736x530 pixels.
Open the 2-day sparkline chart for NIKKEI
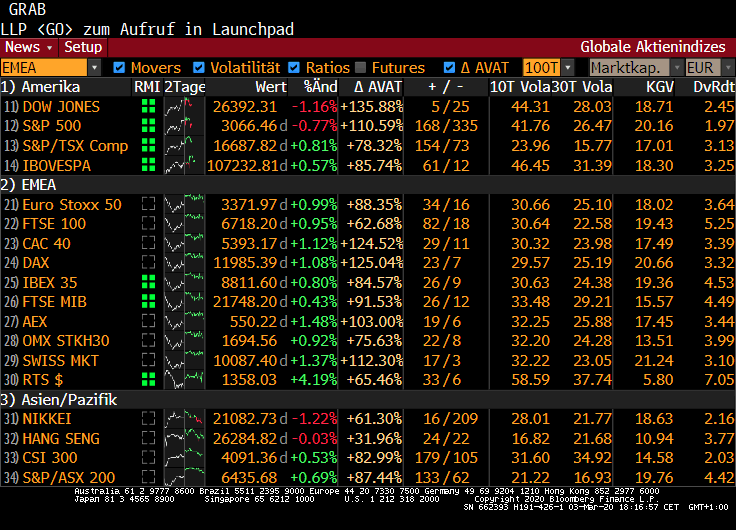pyautogui.click(x=184, y=419)
